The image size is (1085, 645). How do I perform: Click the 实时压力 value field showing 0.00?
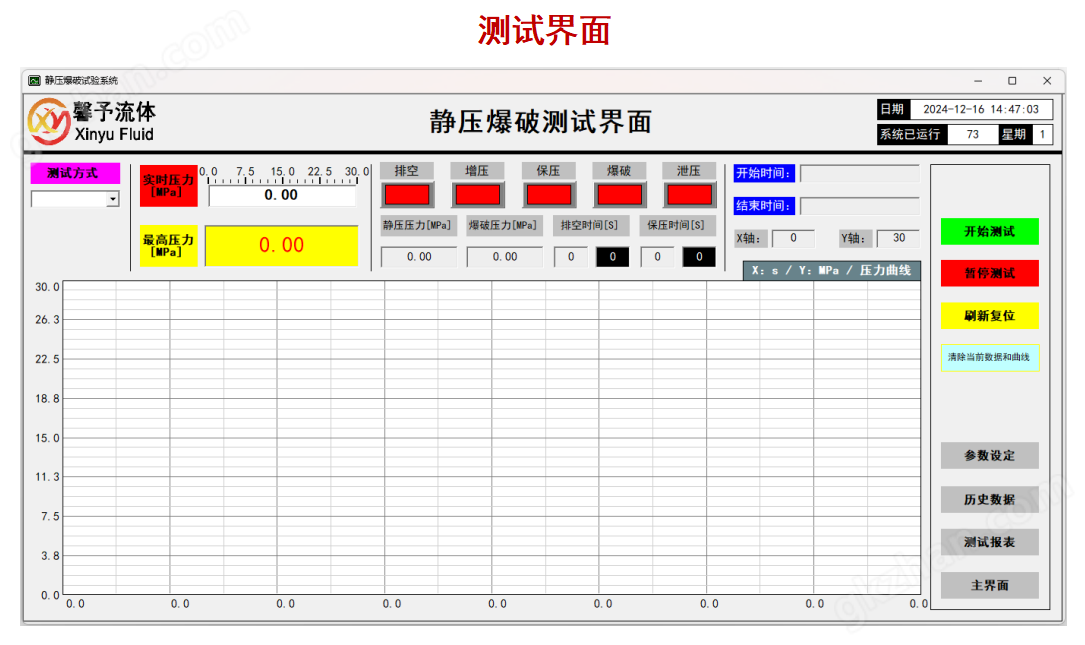282,195
